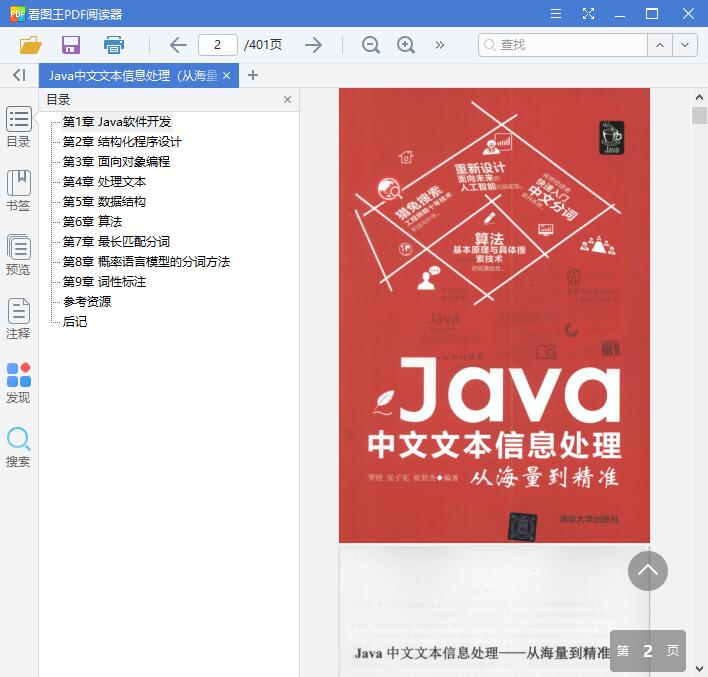708x677 pixels.
Task: Close the 目录 panel
Action: click(x=287, y=100)
